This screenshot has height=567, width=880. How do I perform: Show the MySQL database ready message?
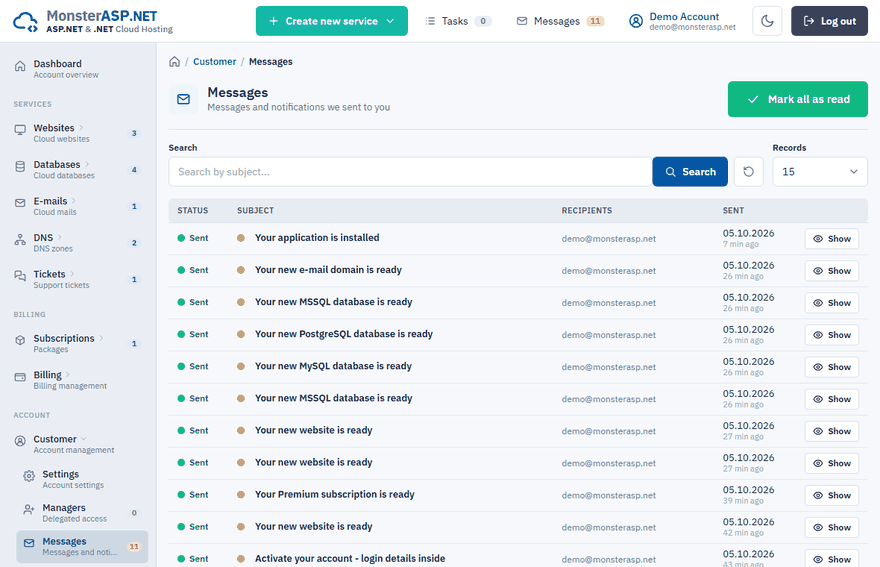(x=832, y=367)
